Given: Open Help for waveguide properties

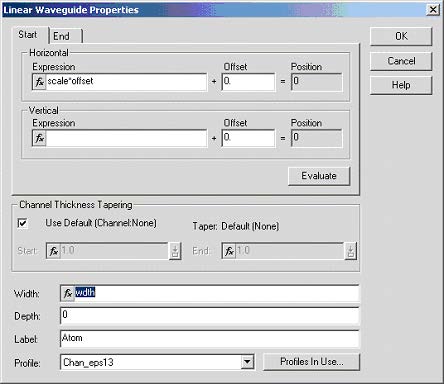Looking at the screenshot, I should (x=401, y=85).
